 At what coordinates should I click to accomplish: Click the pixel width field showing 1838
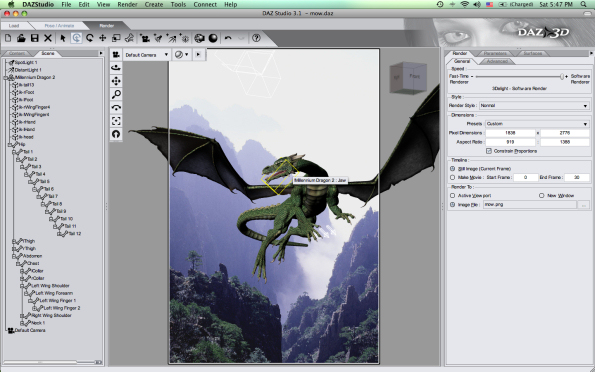pos(510,133)
